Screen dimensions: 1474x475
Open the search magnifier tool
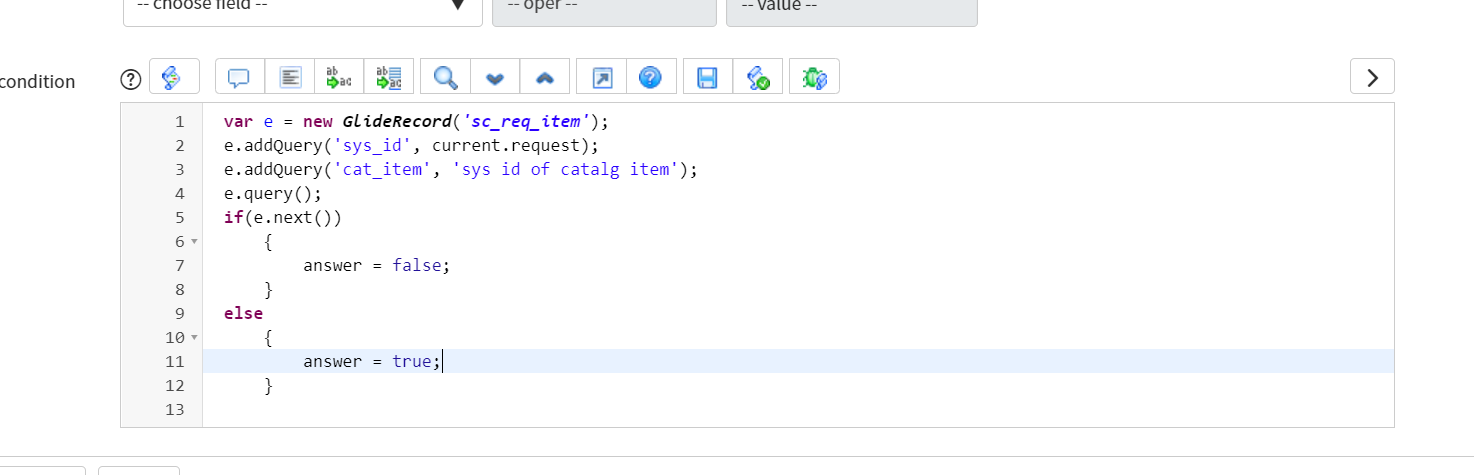click(445, 77)
